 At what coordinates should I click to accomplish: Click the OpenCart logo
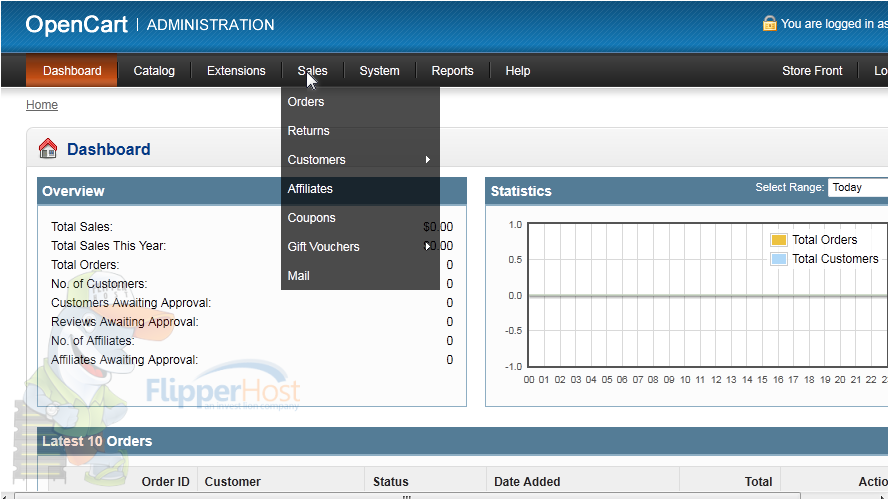[77, 24]
